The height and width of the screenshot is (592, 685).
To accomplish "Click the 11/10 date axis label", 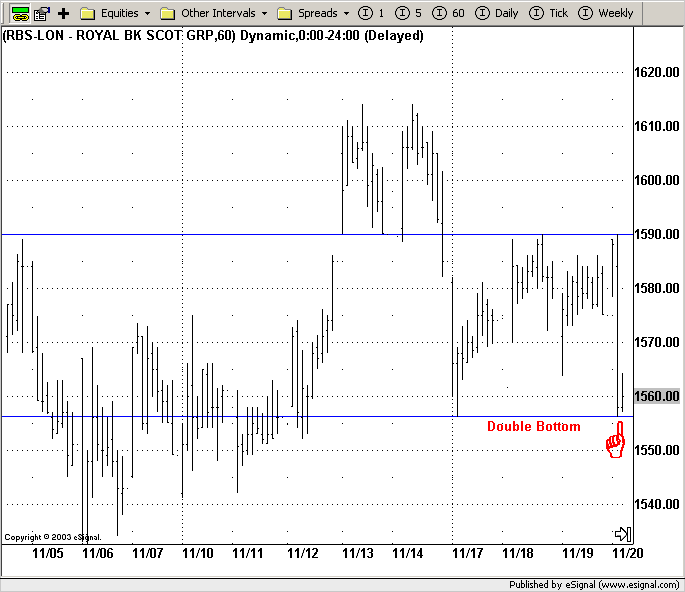I will [x=197, y=554].
